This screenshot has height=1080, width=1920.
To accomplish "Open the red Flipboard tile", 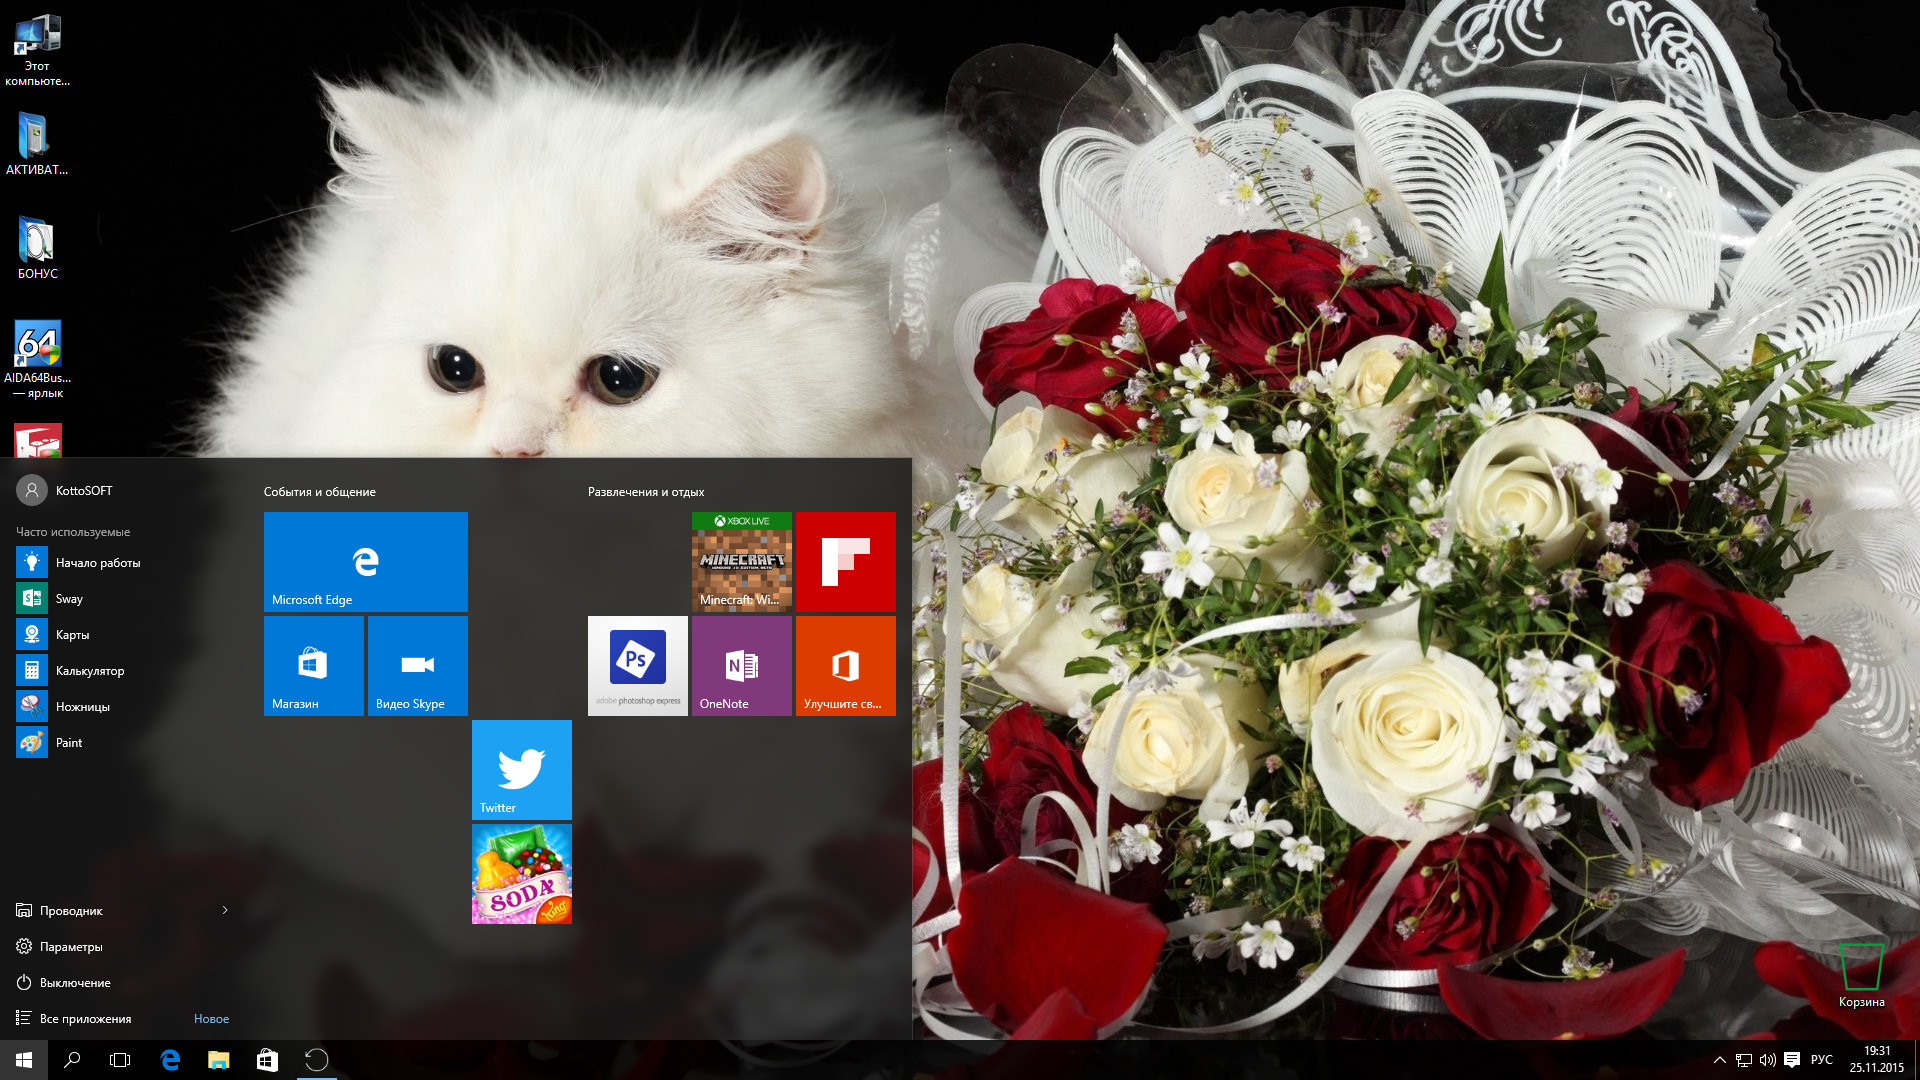I will point(846,562).
